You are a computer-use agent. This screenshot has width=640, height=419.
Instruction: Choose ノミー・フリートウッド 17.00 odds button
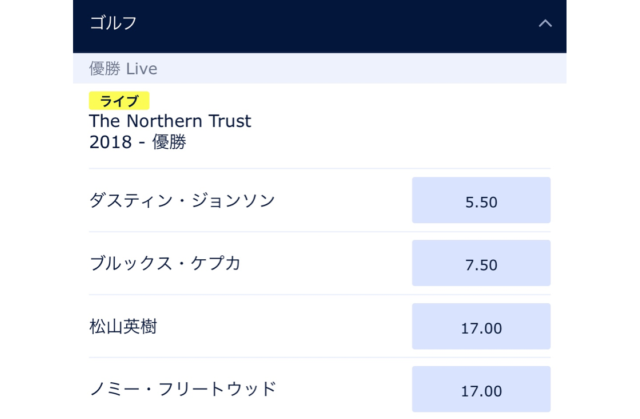[x=481, y=389]
